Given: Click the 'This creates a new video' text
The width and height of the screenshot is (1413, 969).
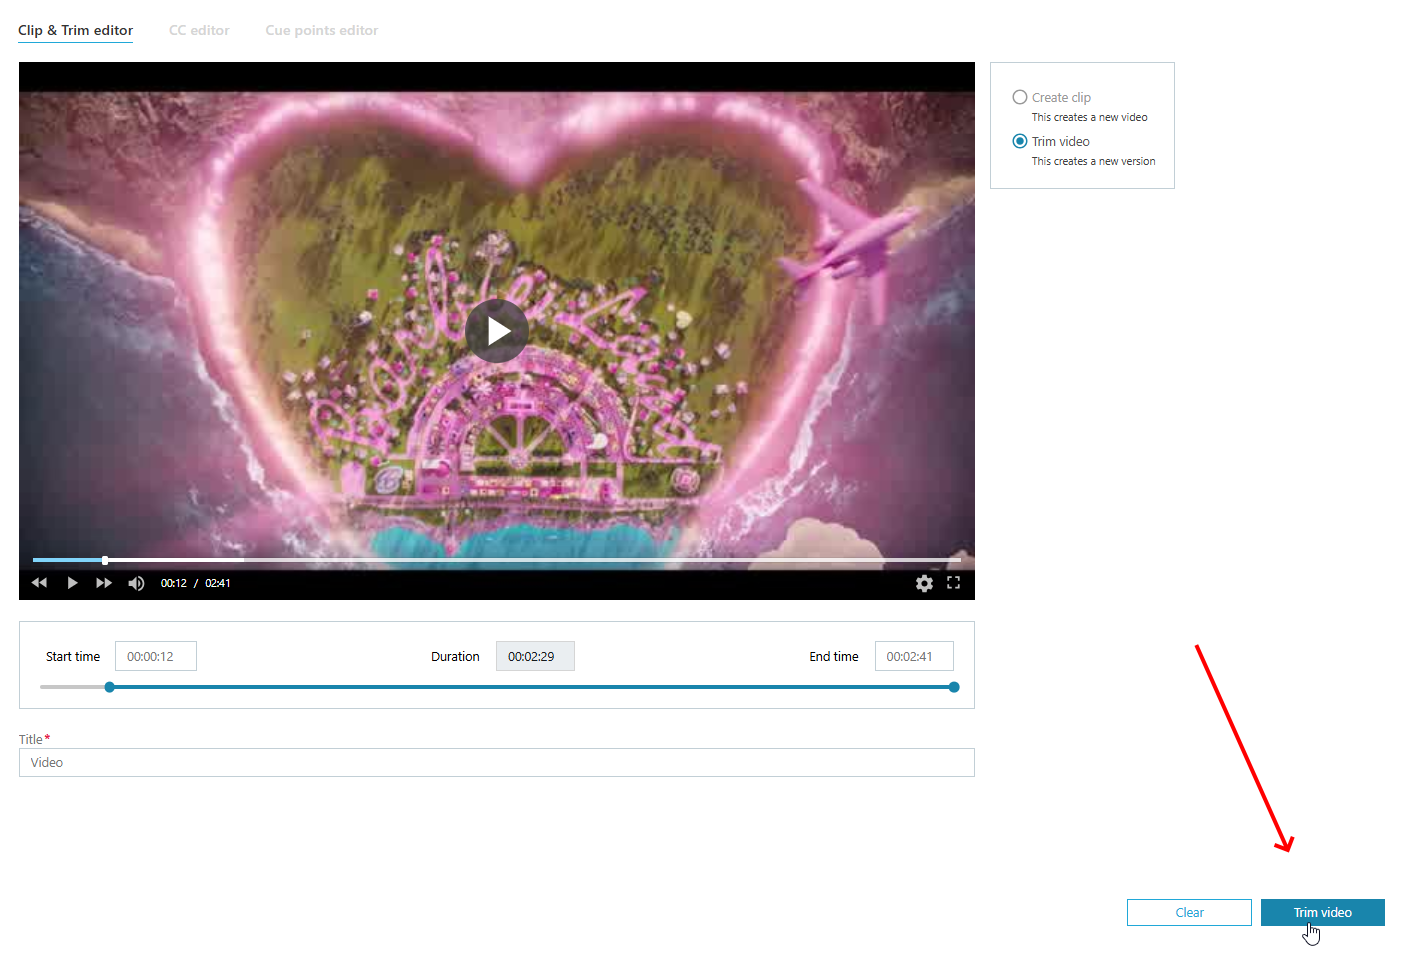Looking at the screenshot, I should click(x=1090, y=117).
